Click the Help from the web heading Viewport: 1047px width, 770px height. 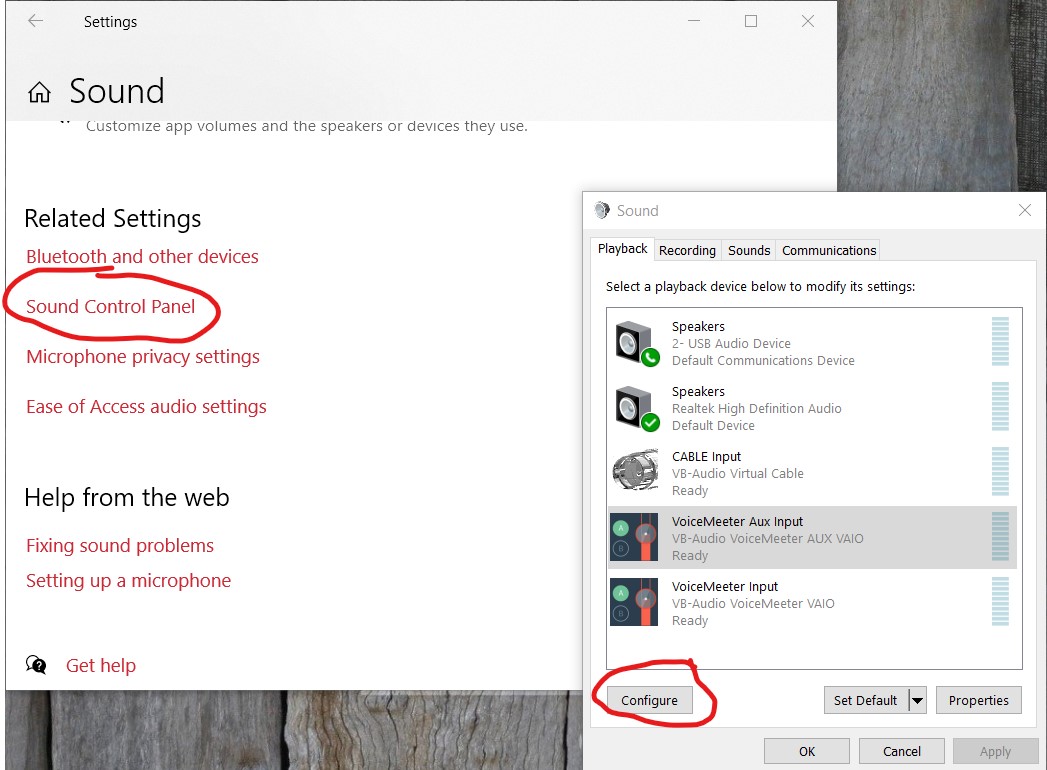127,498
